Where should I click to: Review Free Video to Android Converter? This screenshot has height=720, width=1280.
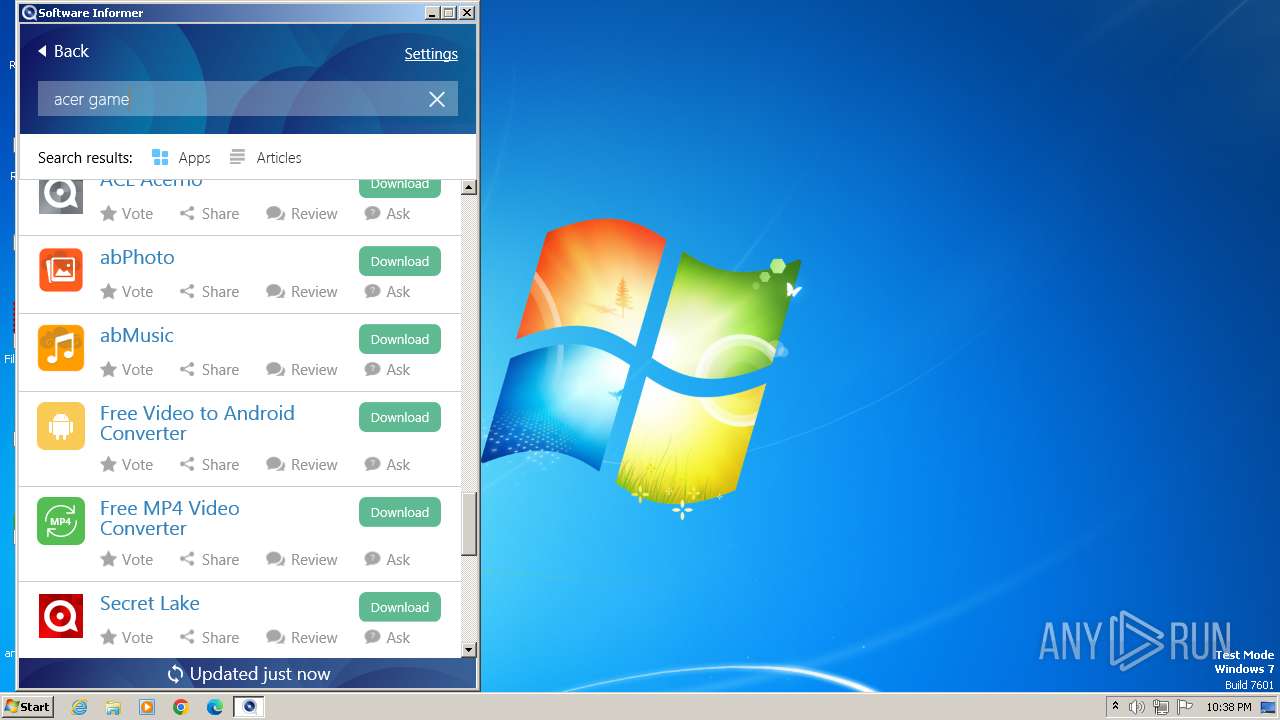tap(302, 465)
